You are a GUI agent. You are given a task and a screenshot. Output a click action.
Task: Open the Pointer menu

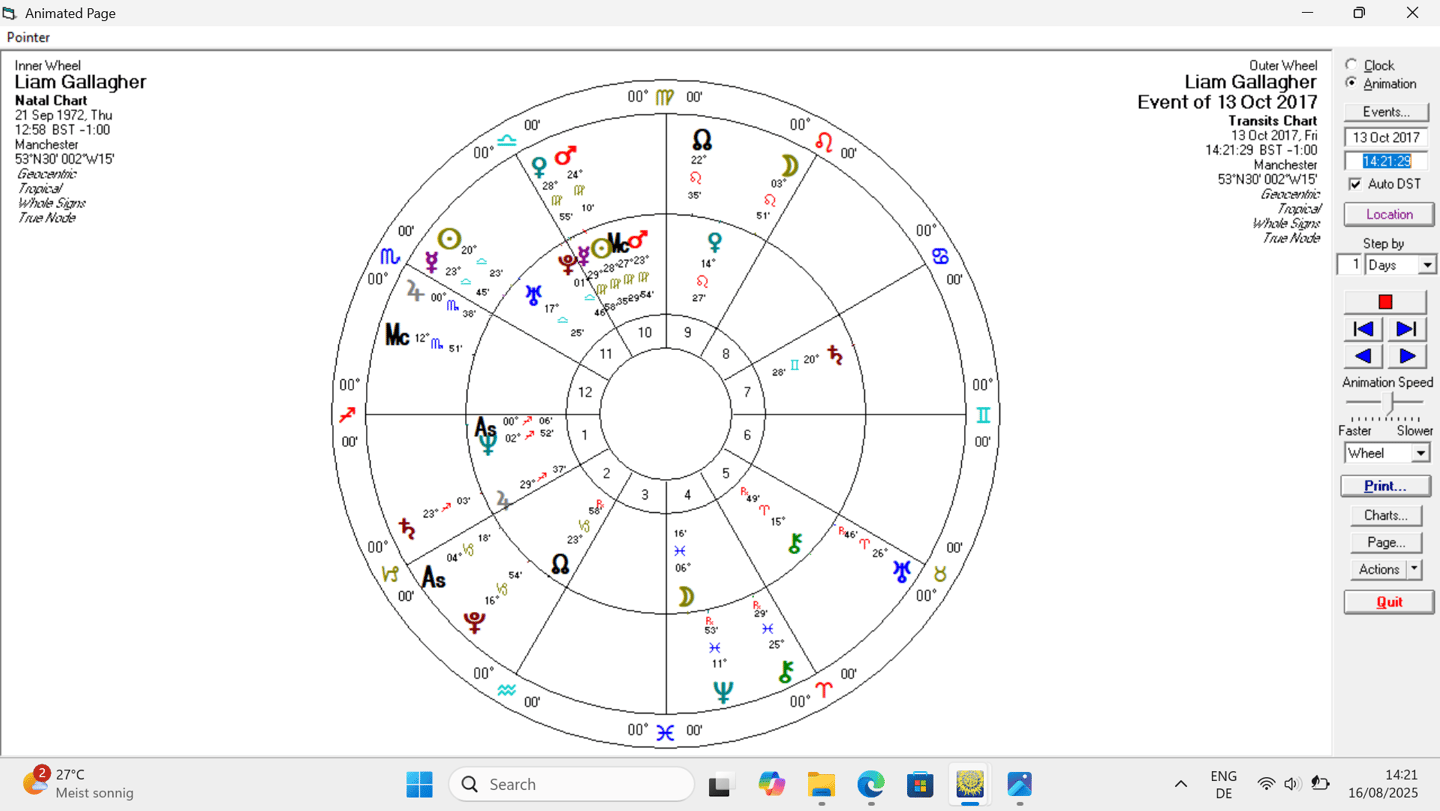click(x=27, y=37)
